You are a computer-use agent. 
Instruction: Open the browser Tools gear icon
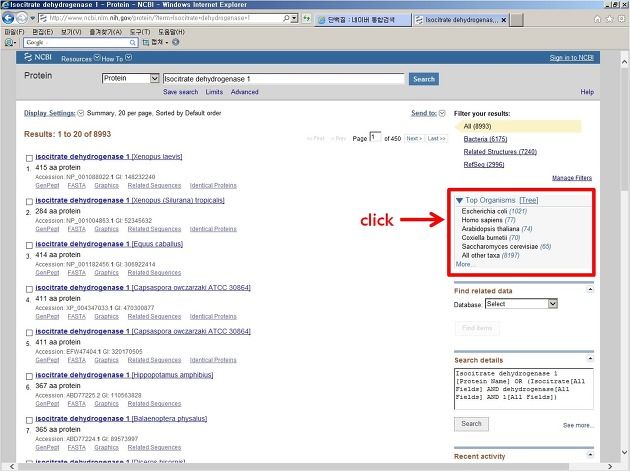point(622,19)
